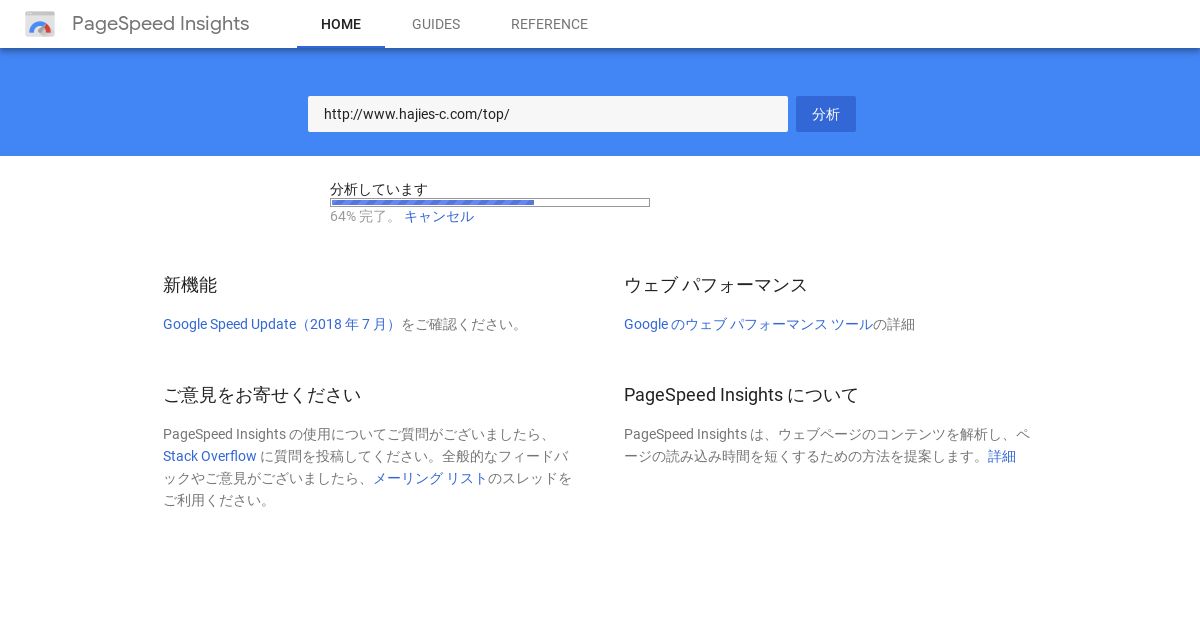Cancel analysis via キャンセル link
The width and height of the screenshot is (1200, 630).
point(439,216)
